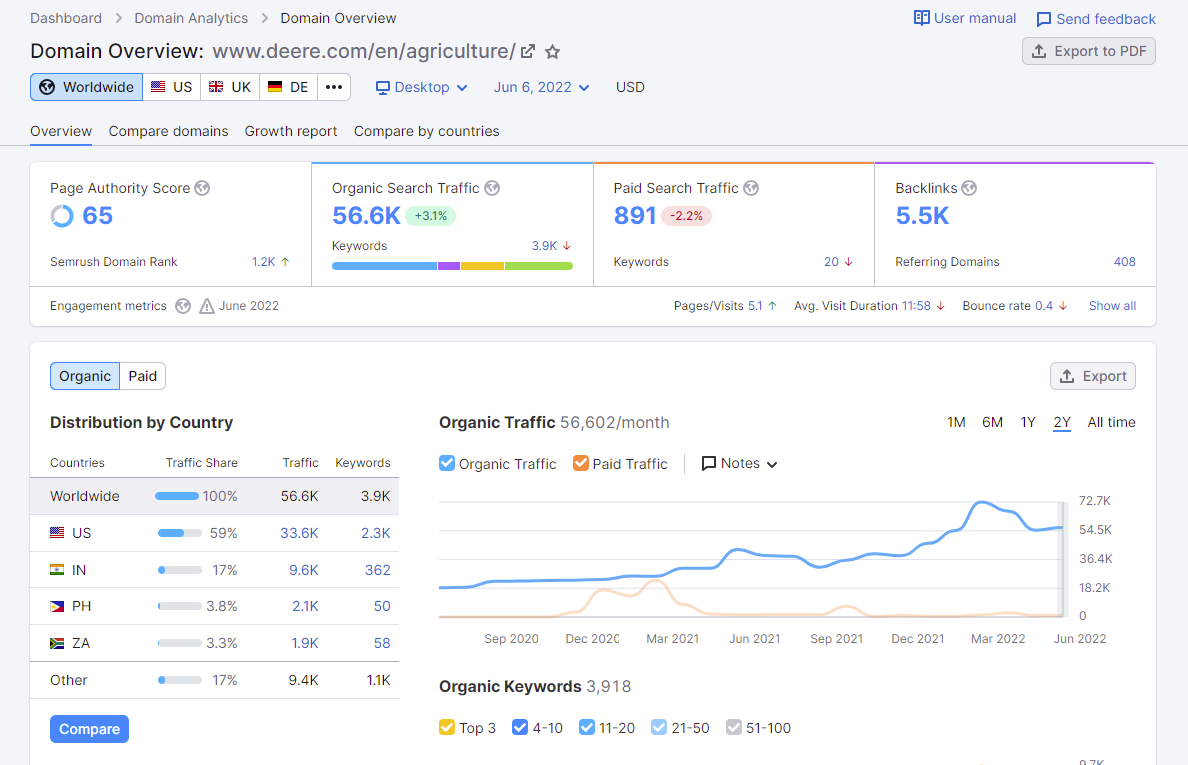Screen dimensions: 1188x765
Task: Toggle the 51-100 keywords checkbox
Action: [733, 727]
